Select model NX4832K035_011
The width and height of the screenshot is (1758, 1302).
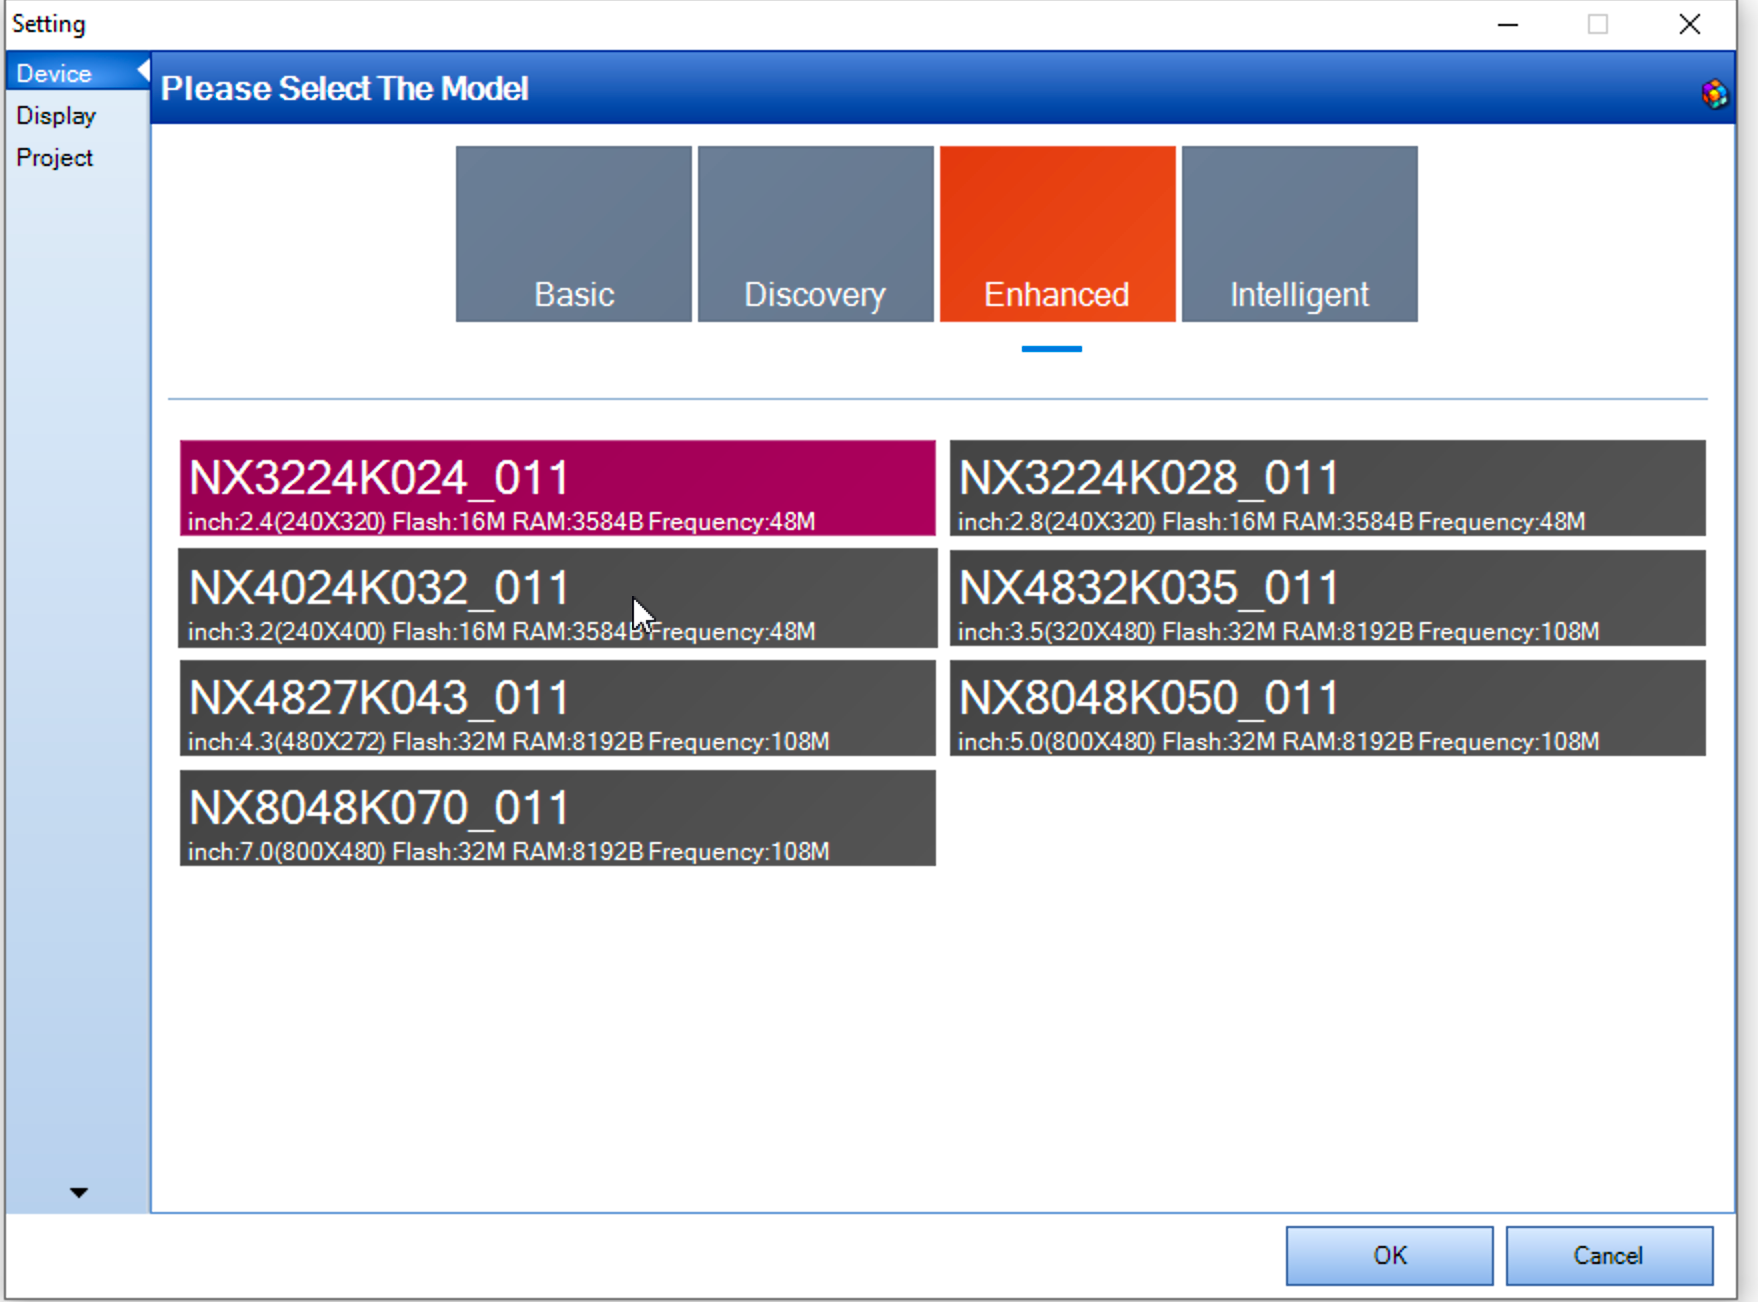click(1325, 598)
